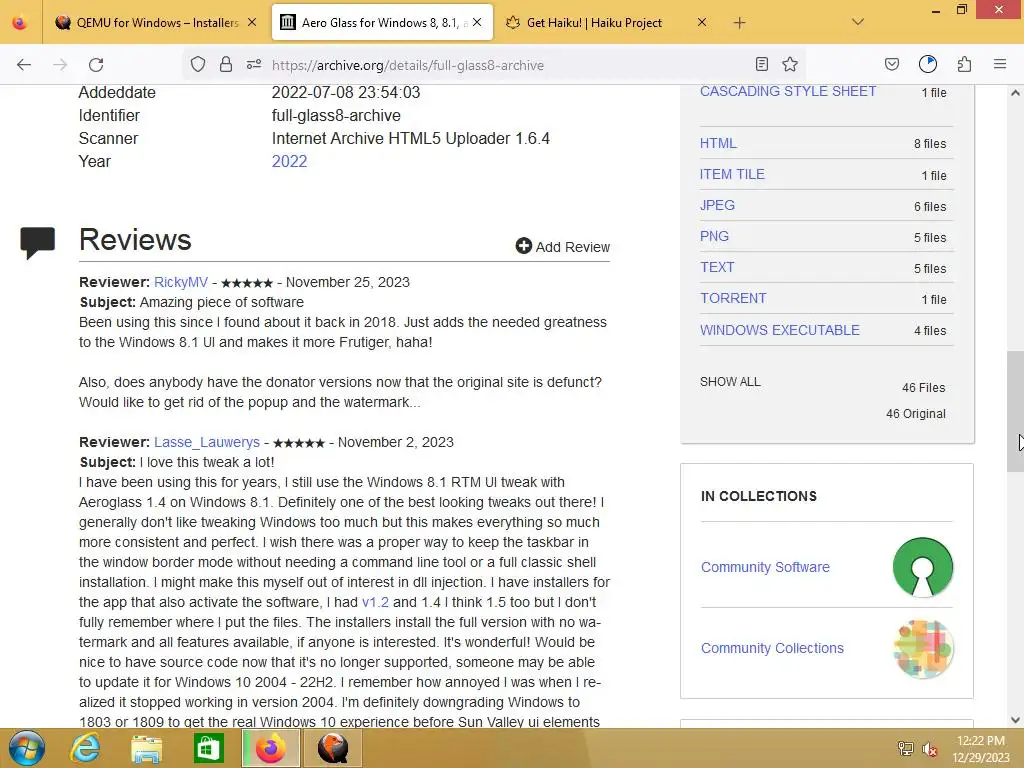Click the 8 files count for HTML

930,144
